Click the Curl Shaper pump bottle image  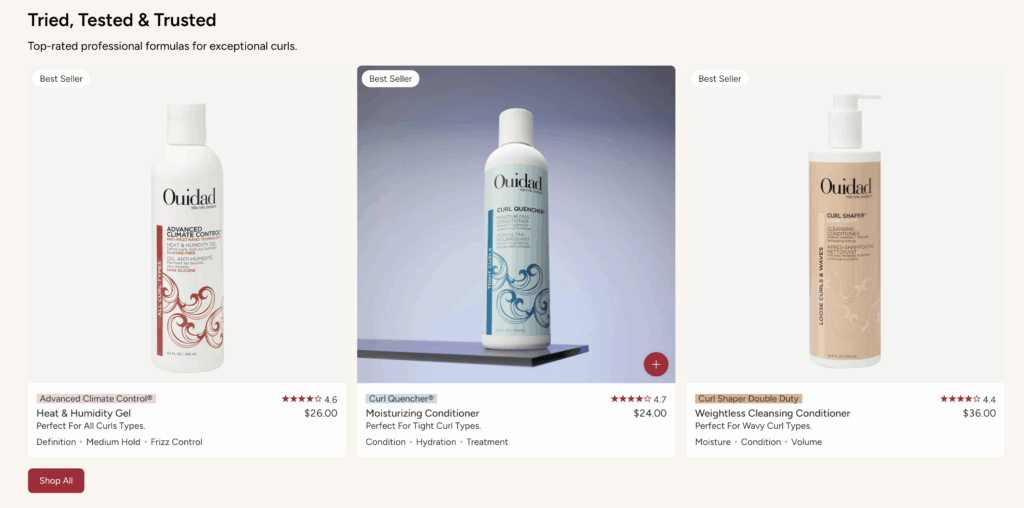point(846,231)
